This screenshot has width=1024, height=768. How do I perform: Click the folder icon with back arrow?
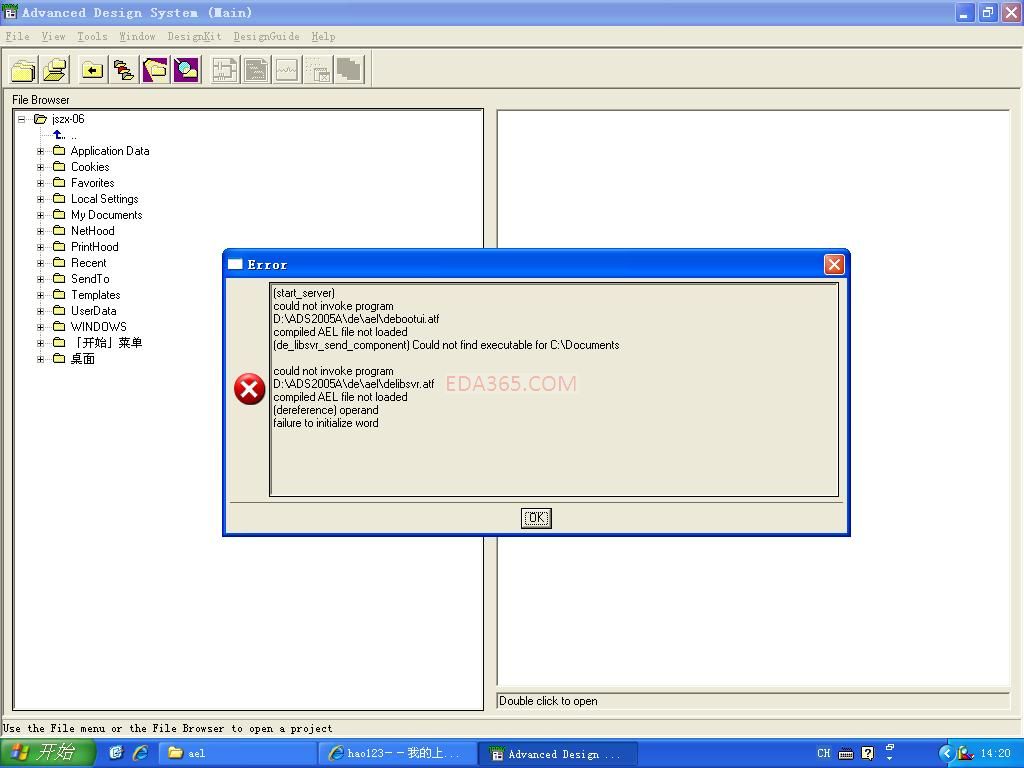click(93, 69)
